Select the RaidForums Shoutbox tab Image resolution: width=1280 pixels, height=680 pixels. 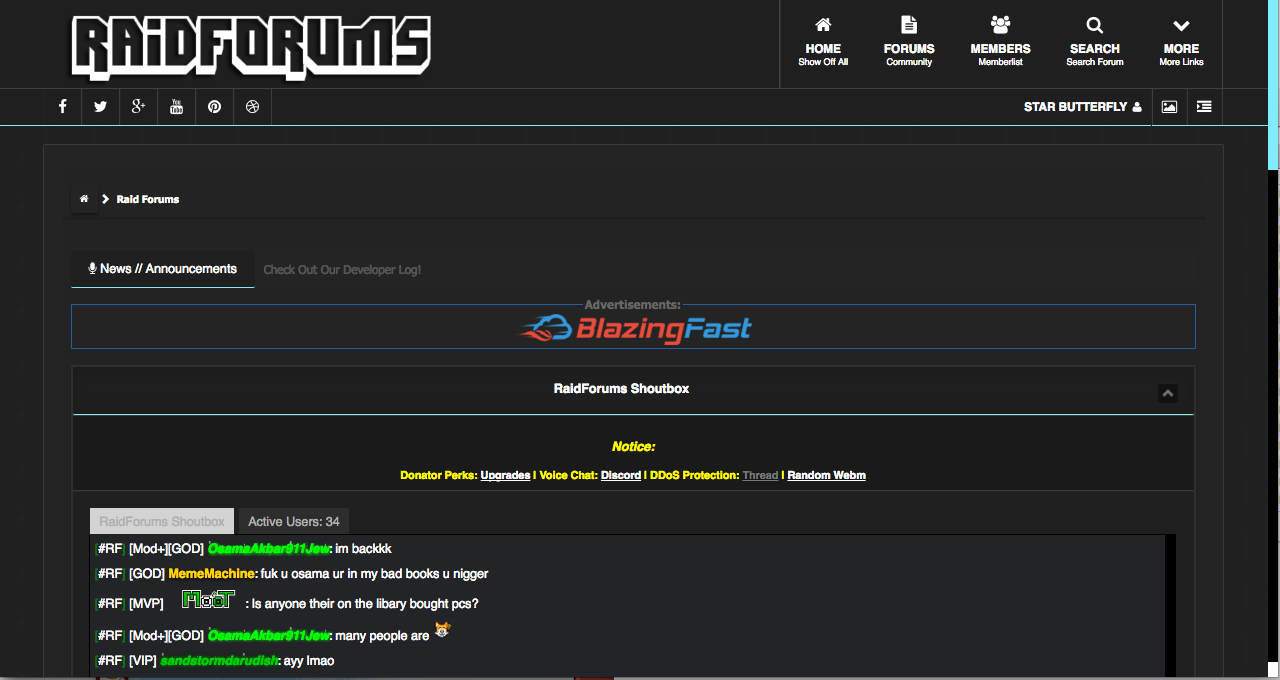point(162,521)
